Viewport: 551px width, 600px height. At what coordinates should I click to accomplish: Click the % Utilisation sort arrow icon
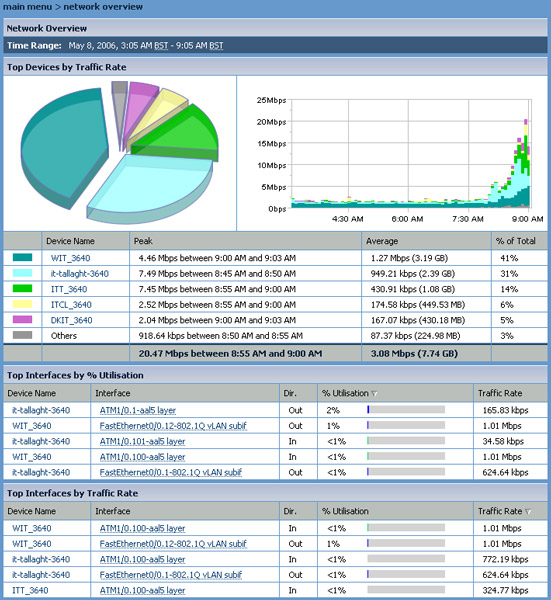coord(374,393)
